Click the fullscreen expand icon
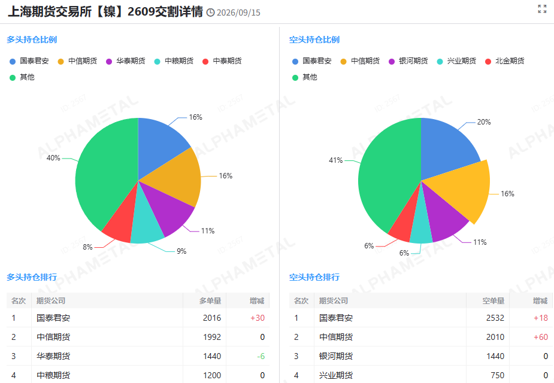The height and width of the screenshot is (383, 554). (542, 9)
